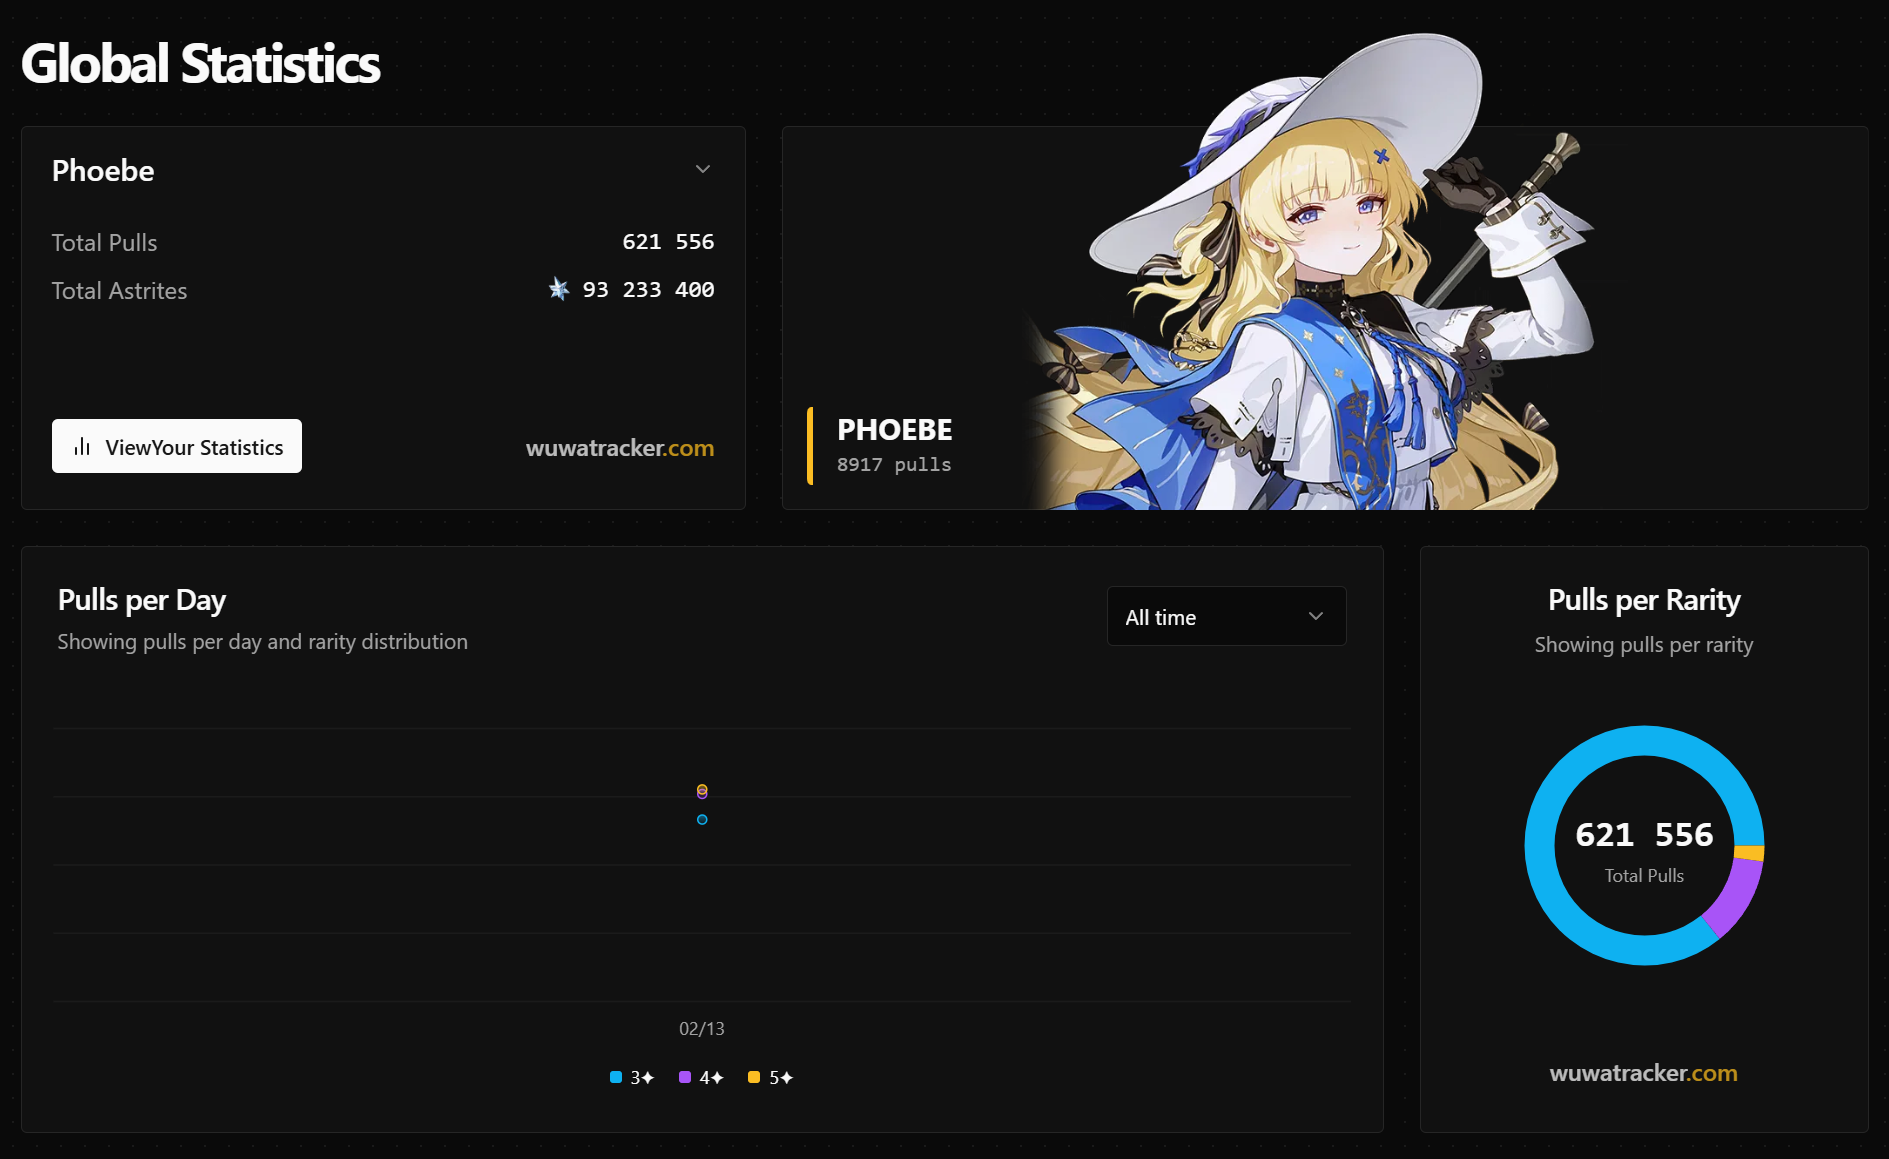Click the bar chart icon in View Your Statistics
1889x1159 pixels.
click(82, 446)
